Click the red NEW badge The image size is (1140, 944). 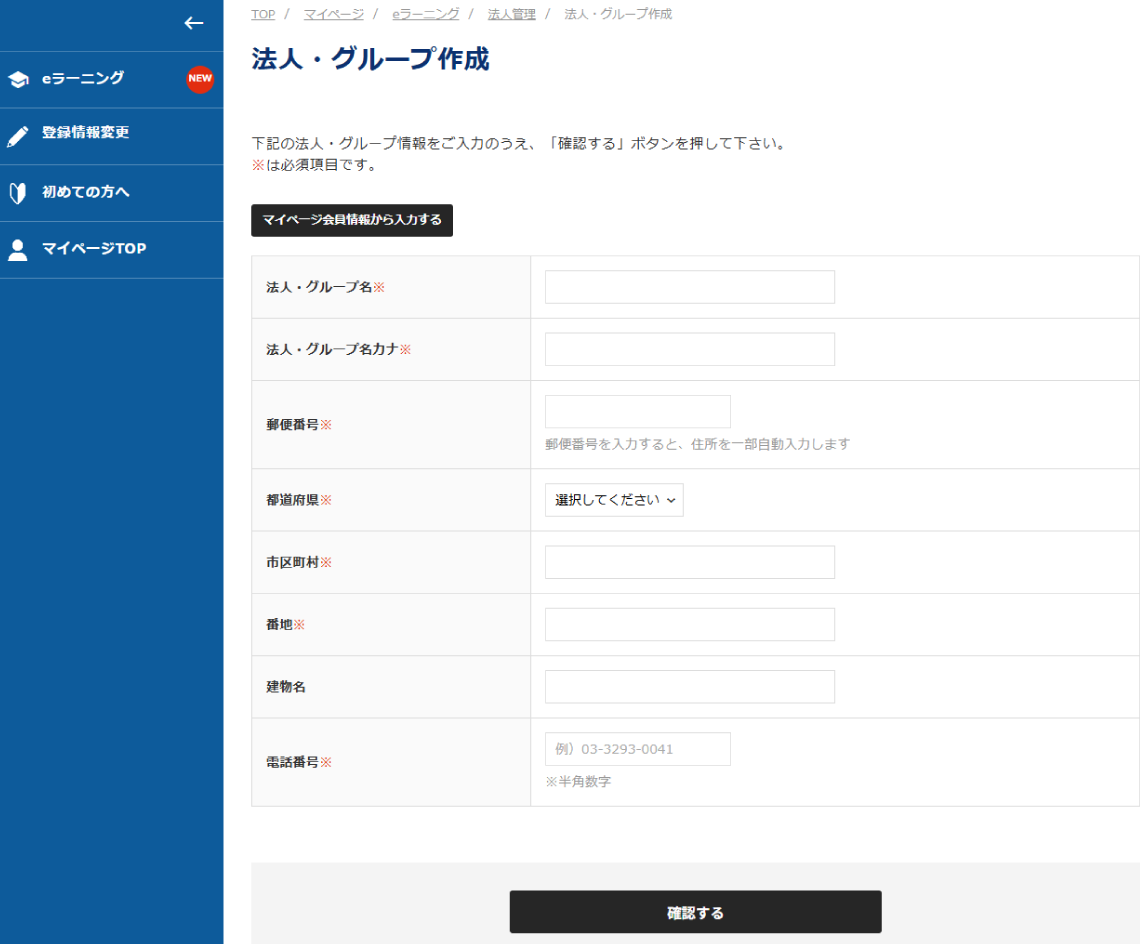click(200, 79)
